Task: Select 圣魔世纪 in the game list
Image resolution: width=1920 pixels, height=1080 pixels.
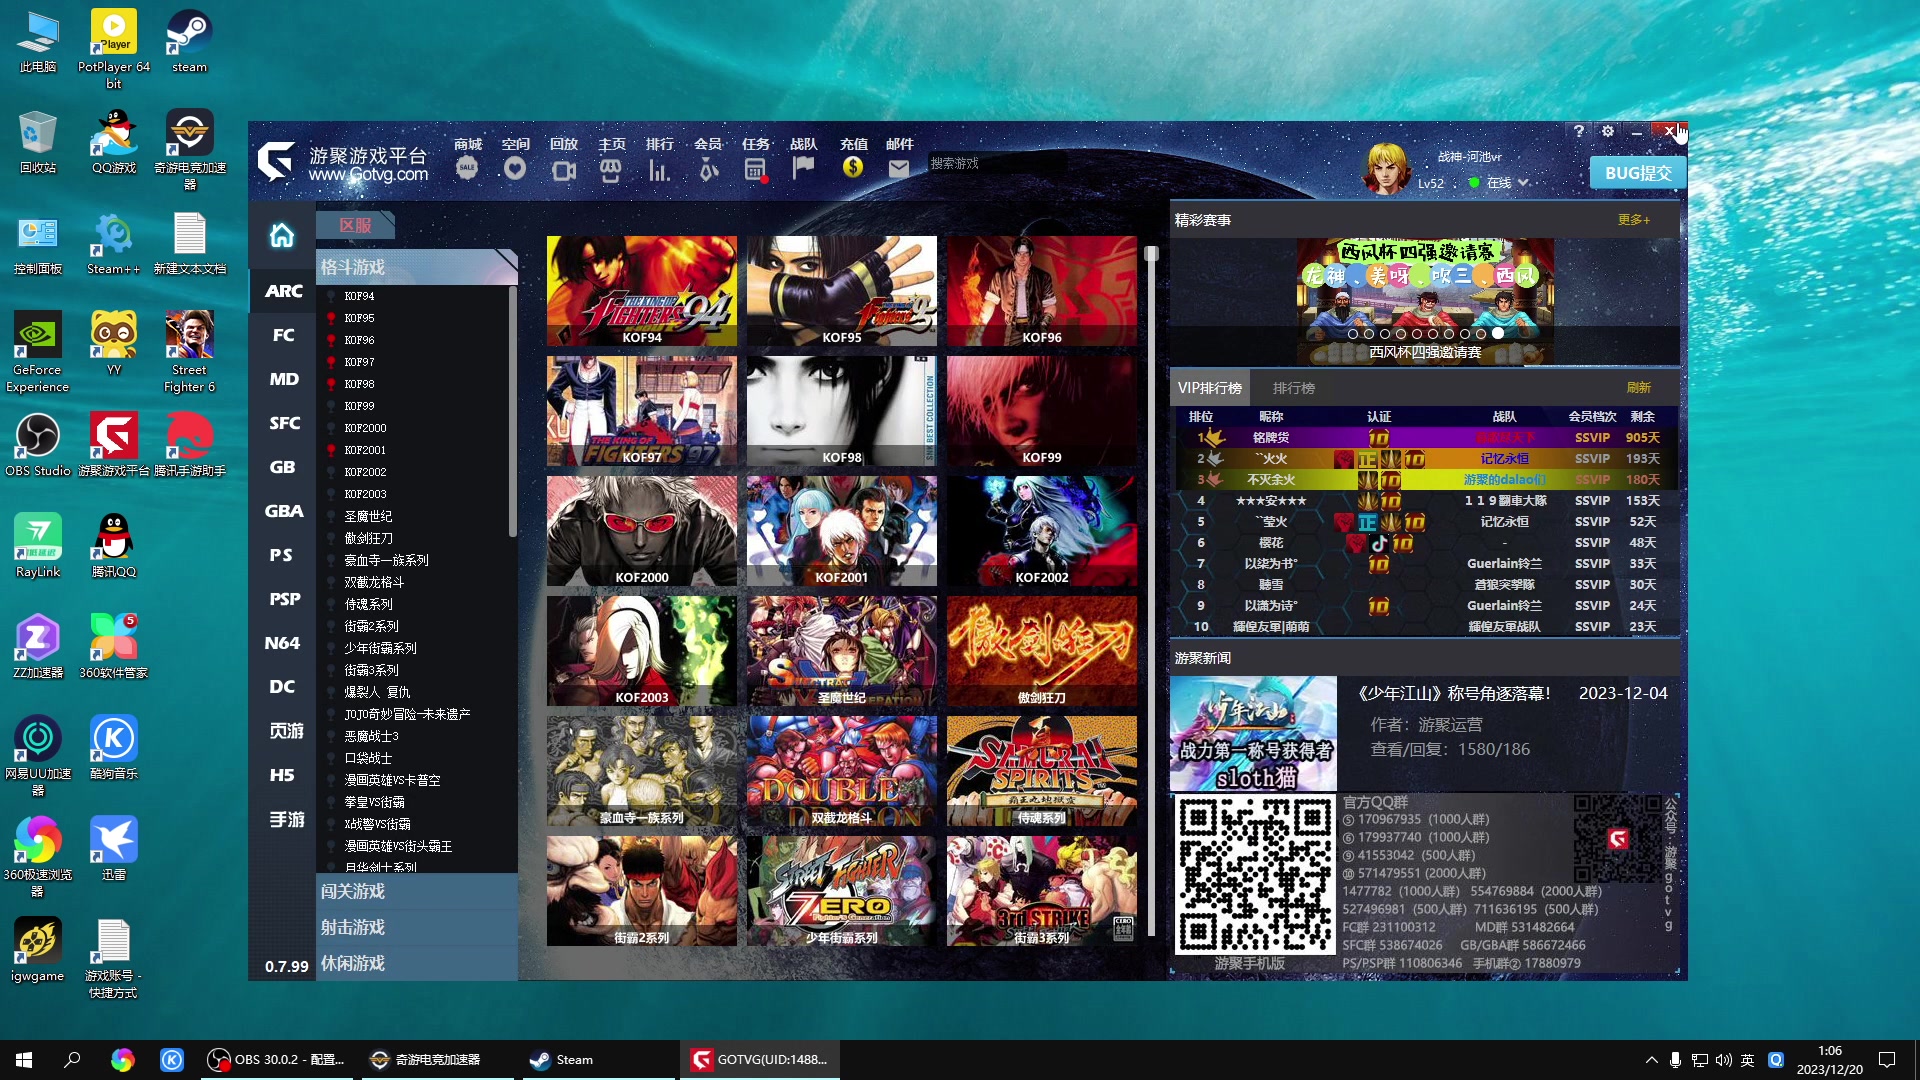Action: [x=368, y=516]
